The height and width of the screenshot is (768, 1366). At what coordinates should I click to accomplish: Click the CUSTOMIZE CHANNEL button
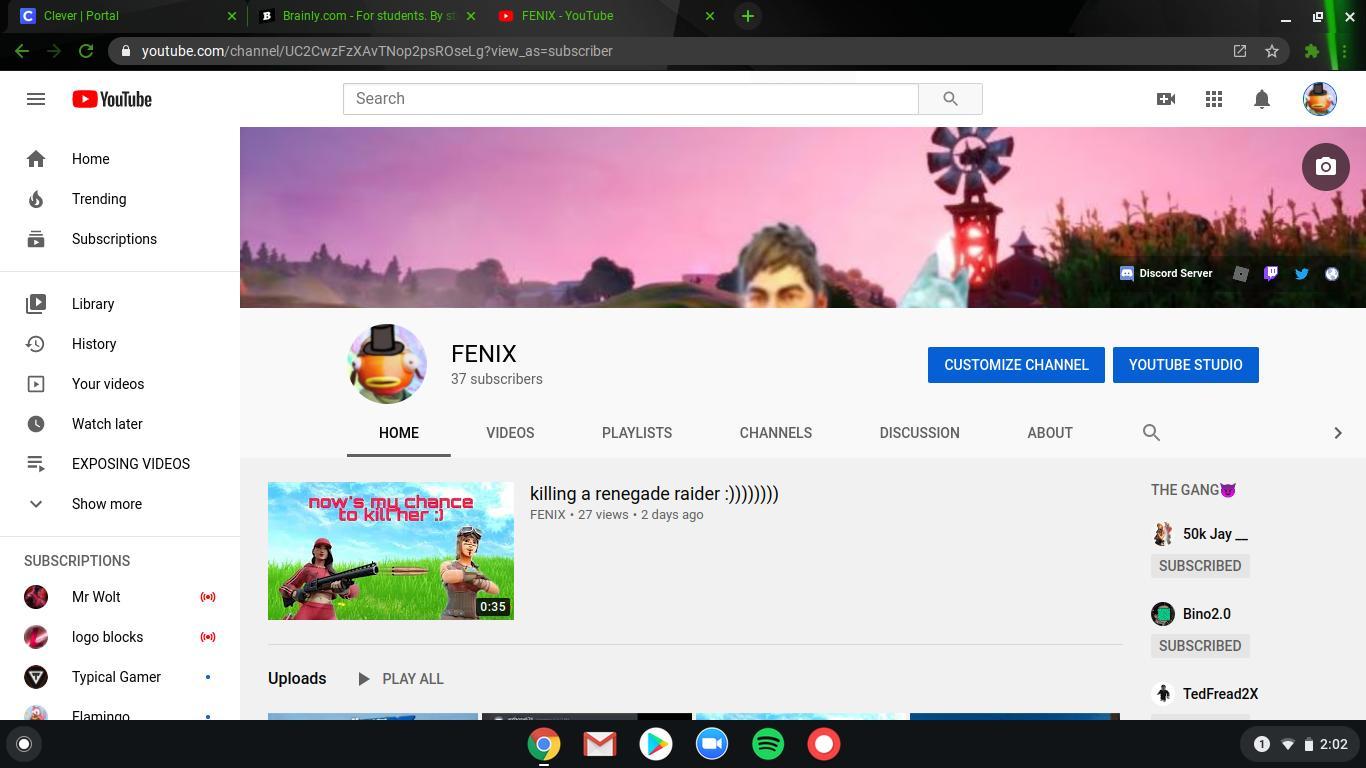pyautogui.click(x=1016, y=365)
